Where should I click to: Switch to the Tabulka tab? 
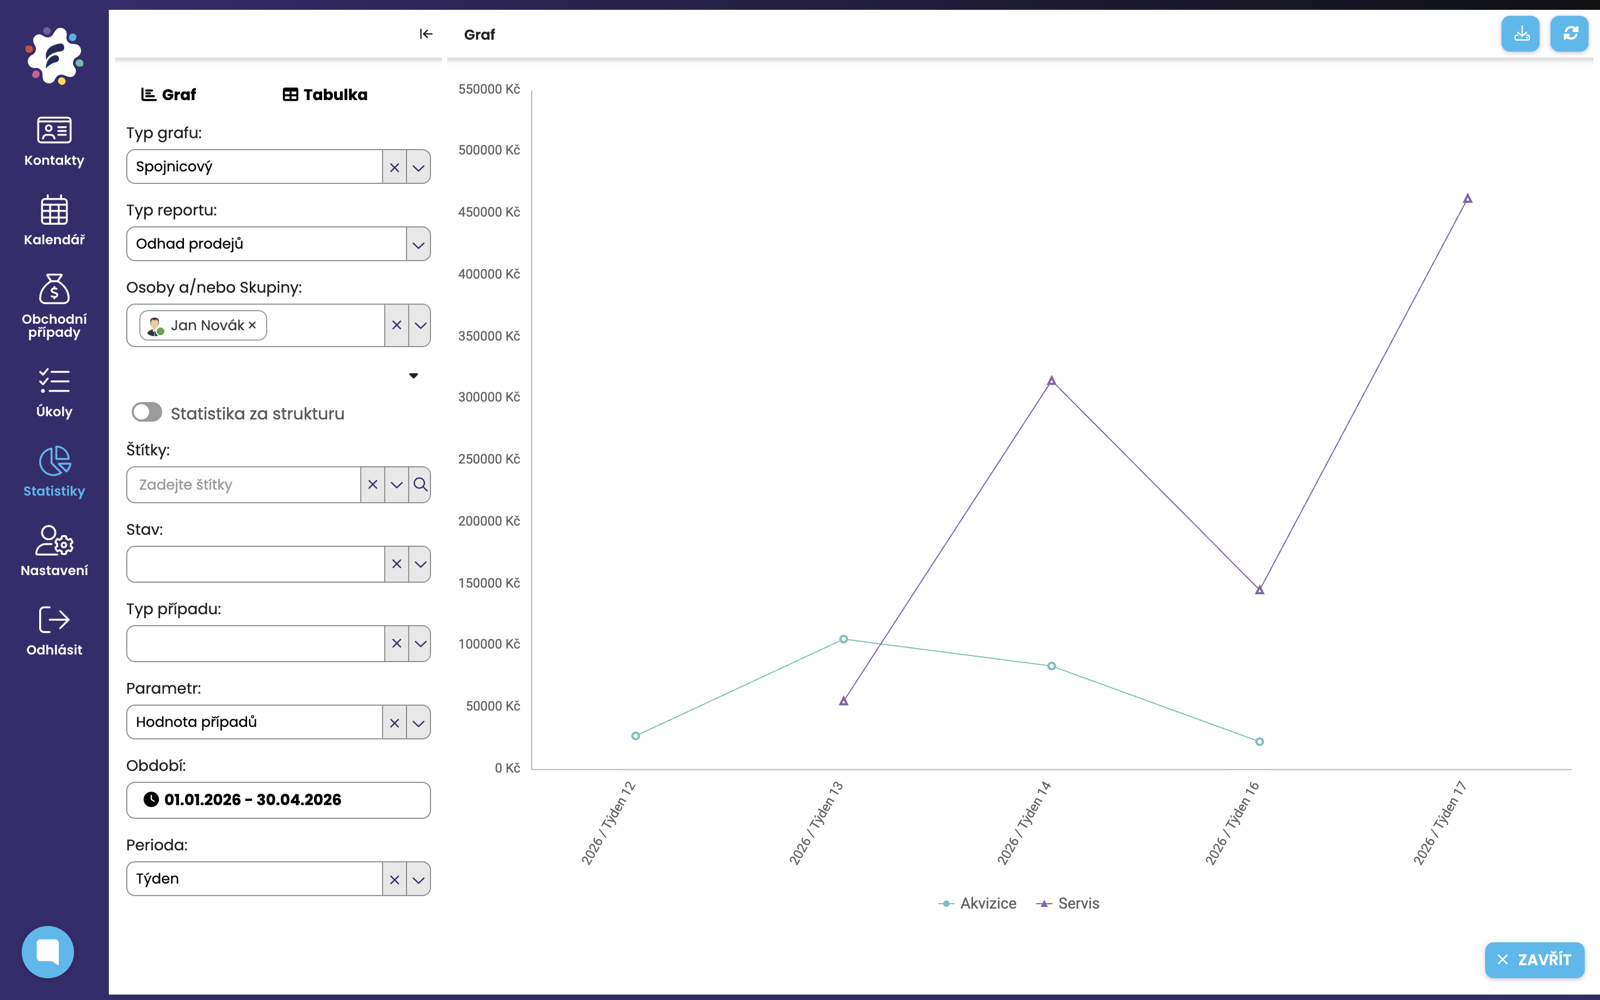pyautogui.click(x=325, y=95)
